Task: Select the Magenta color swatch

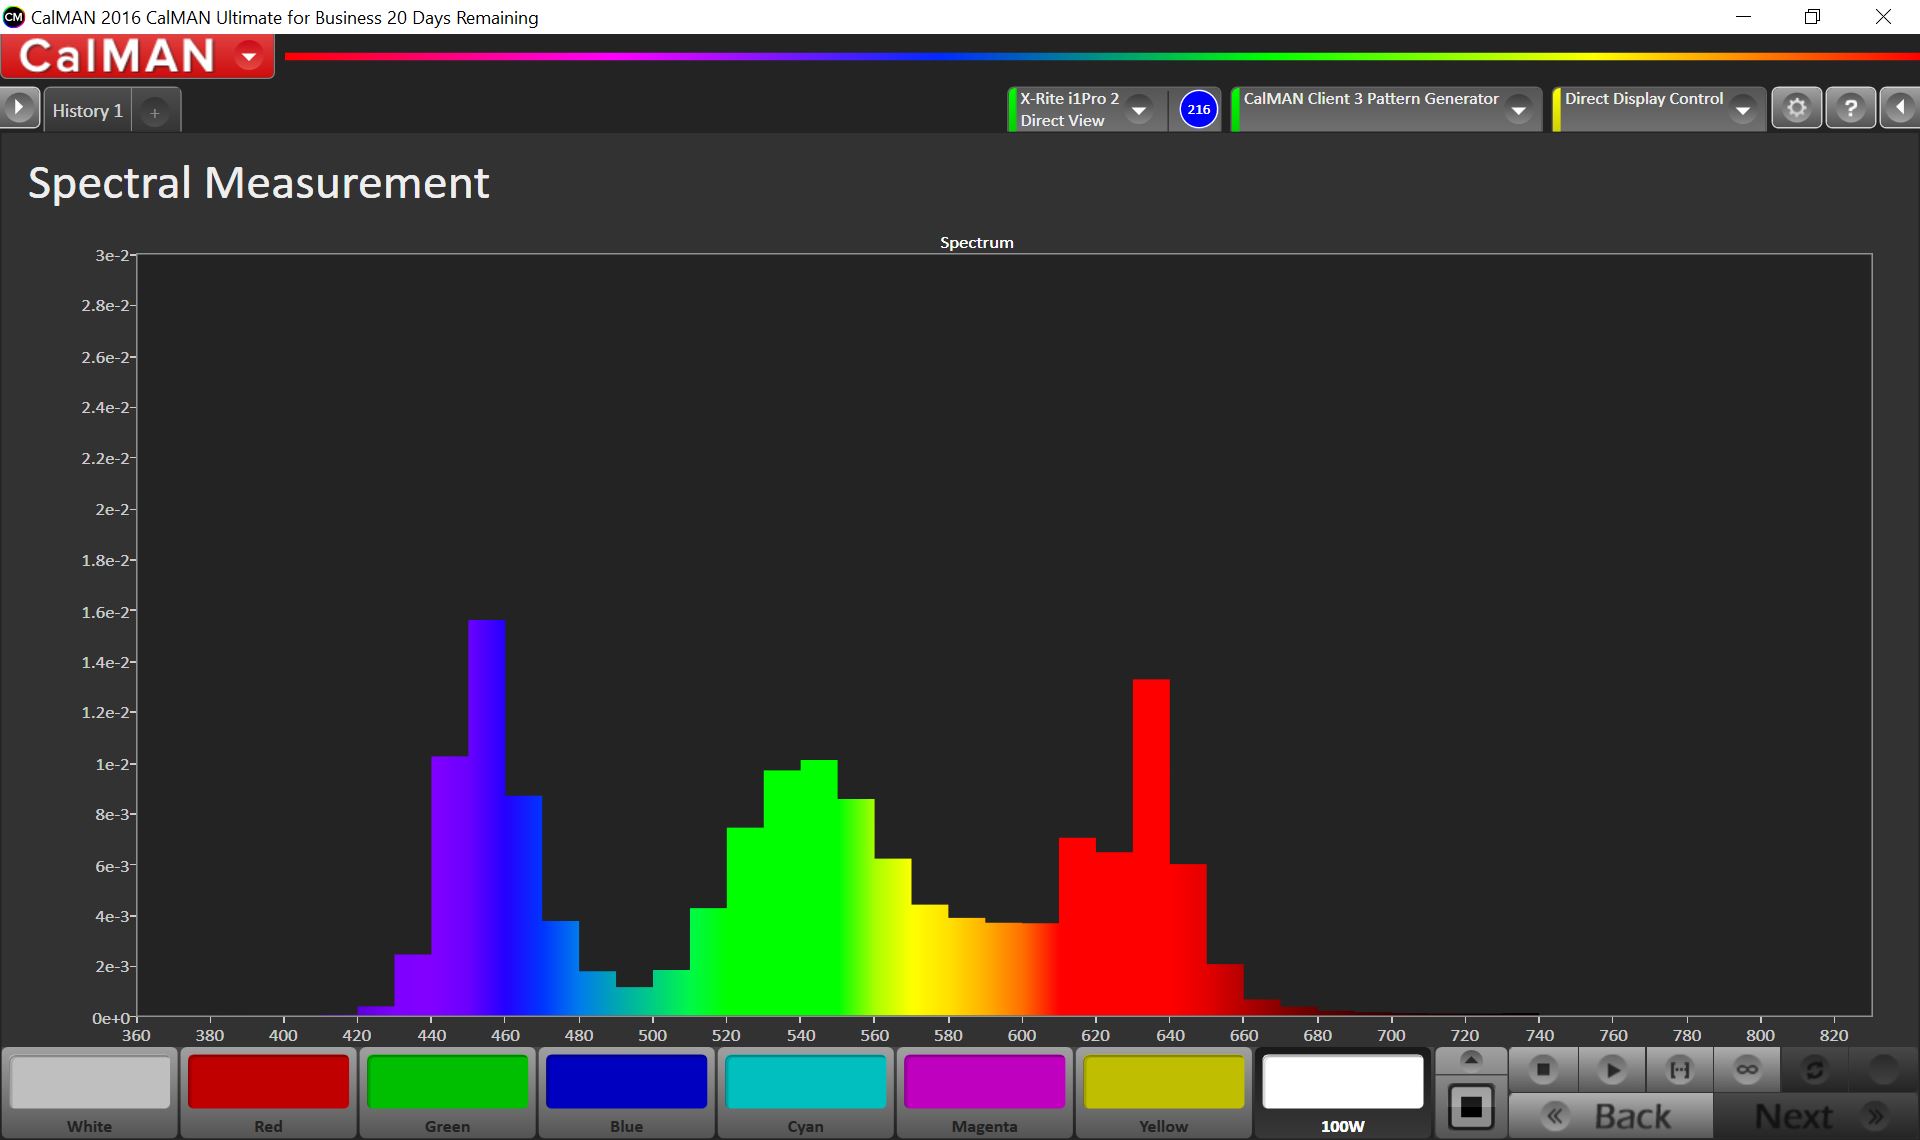Action: pyautogui.click(x=984, y=1083)
